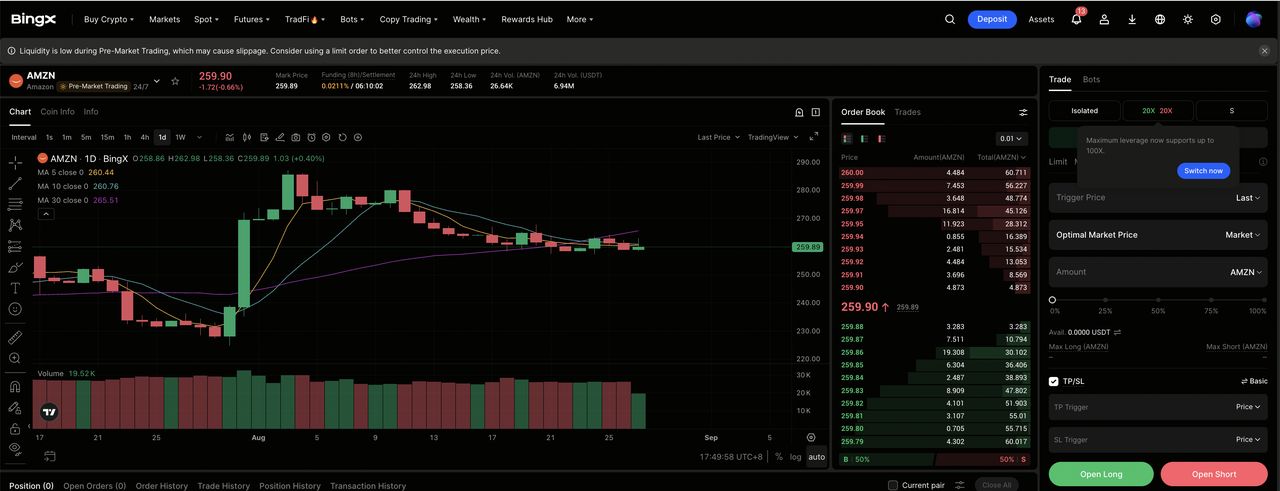The height and width of the screenshot is (491, 1280).
Task: Open order book settings sliders icon
Action: pyautogui.click(x=1023, y=113)
